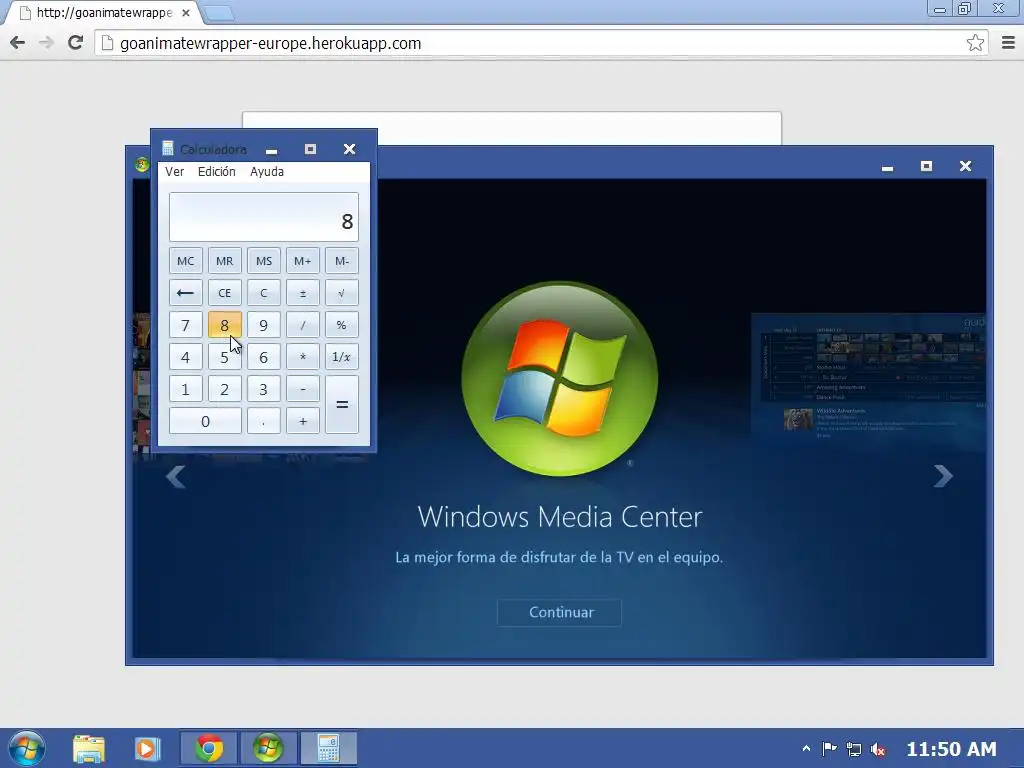Viewport: 1024px width, 768px height.
Task: Click the plus-minus sign button
Action: 302,293
